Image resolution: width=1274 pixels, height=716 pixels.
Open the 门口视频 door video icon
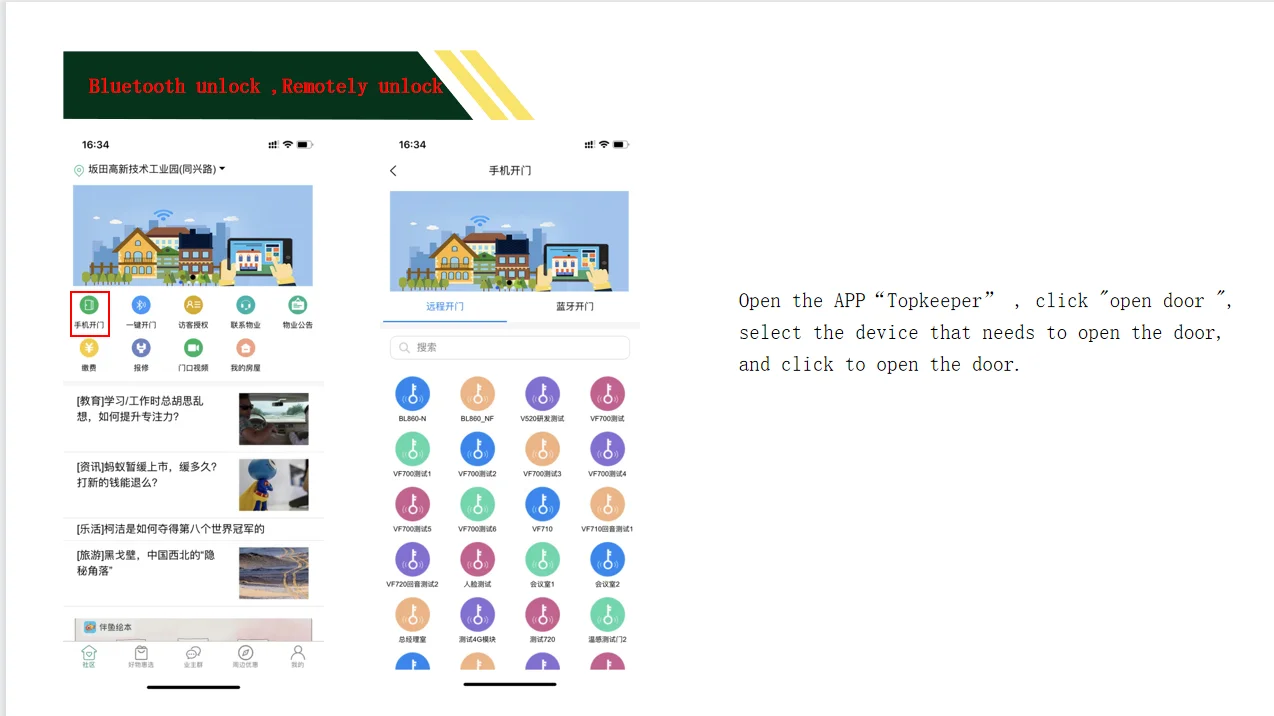pyautogui.click(x=194, y=348)
